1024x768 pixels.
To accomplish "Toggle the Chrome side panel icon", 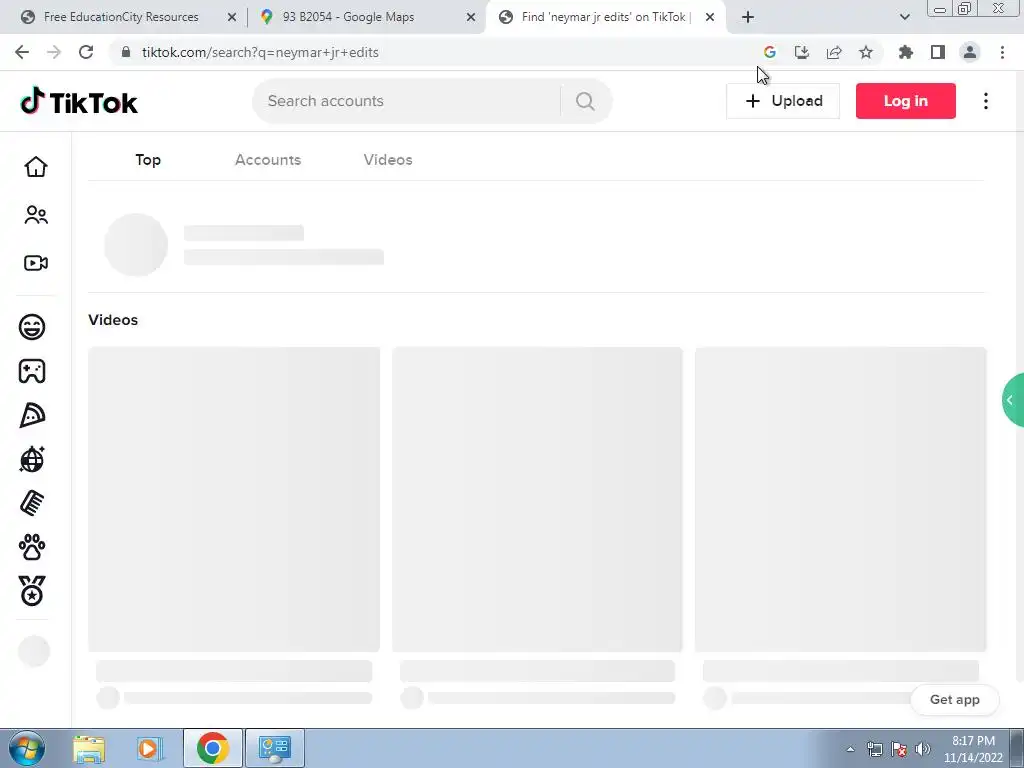I will click(938, 52).
